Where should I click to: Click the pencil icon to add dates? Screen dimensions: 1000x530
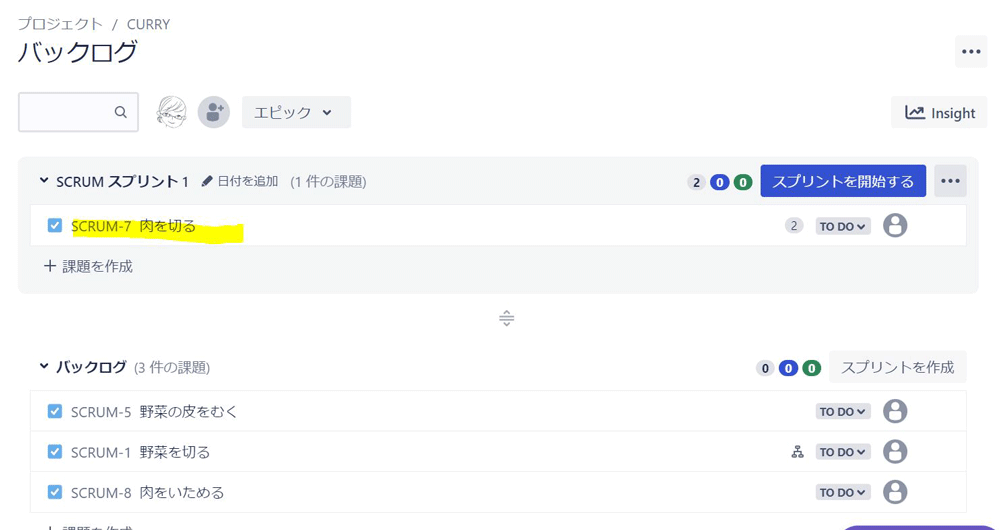click(206, 181)
